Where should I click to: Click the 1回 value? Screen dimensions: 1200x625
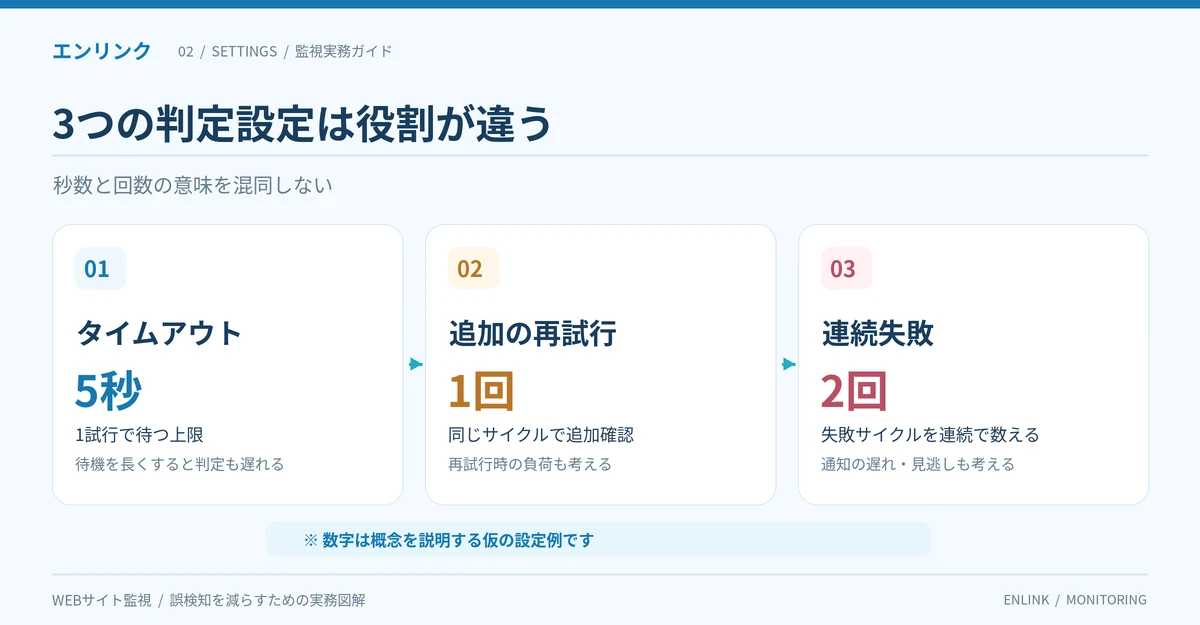[481, 390]
